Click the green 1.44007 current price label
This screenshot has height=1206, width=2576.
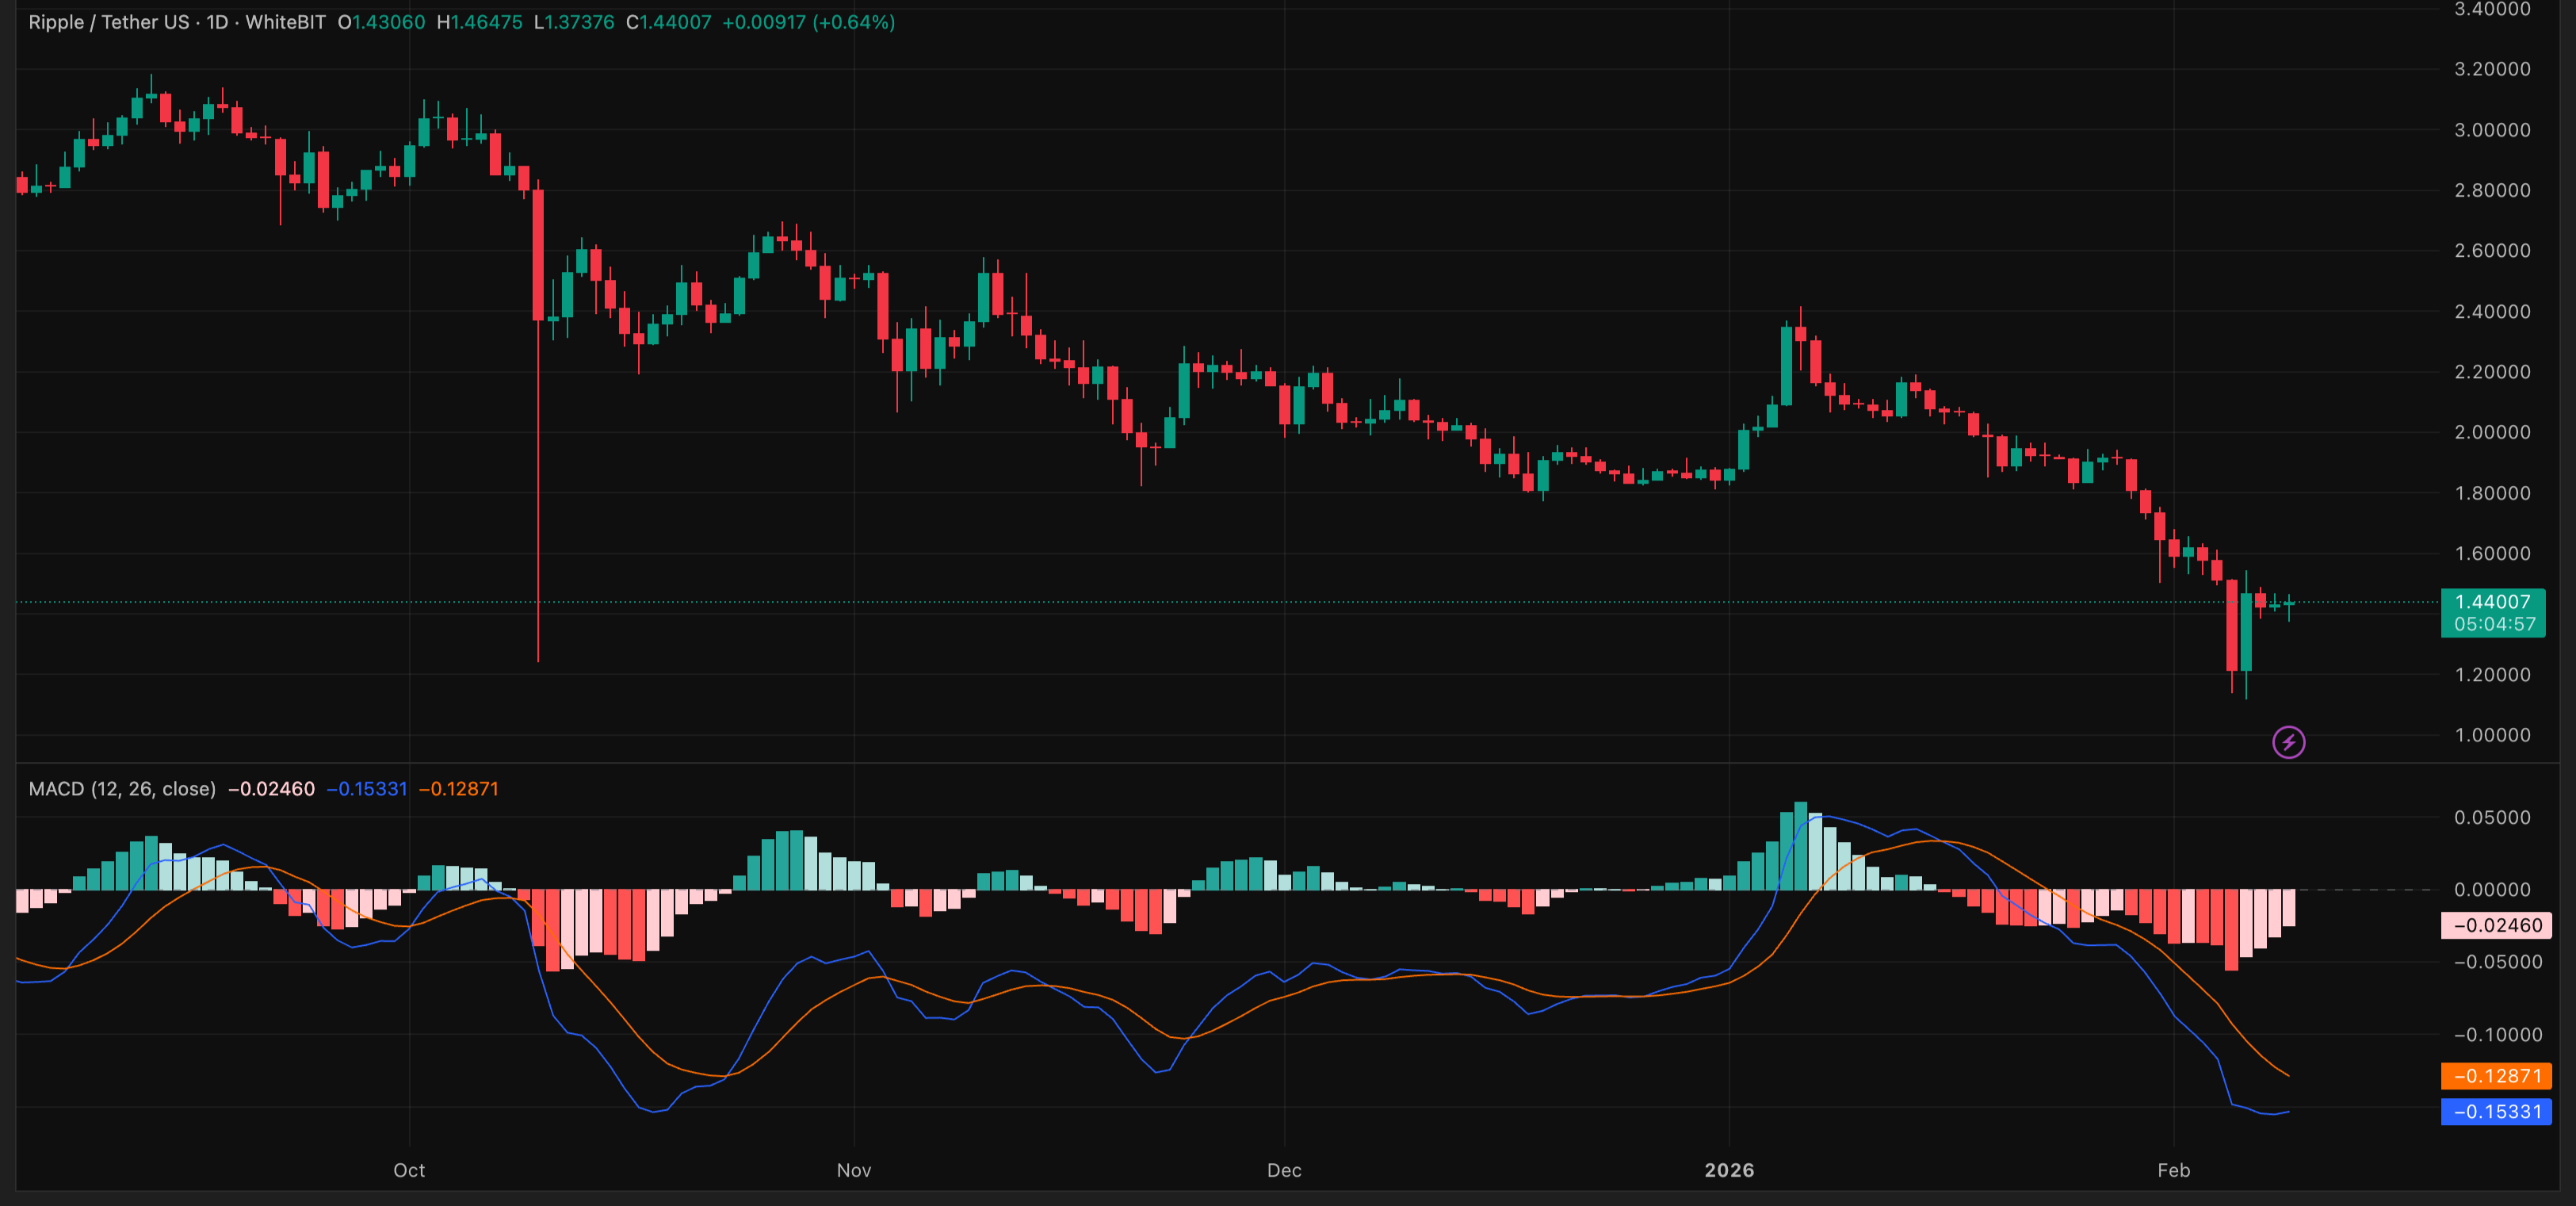coord(2492,602)
